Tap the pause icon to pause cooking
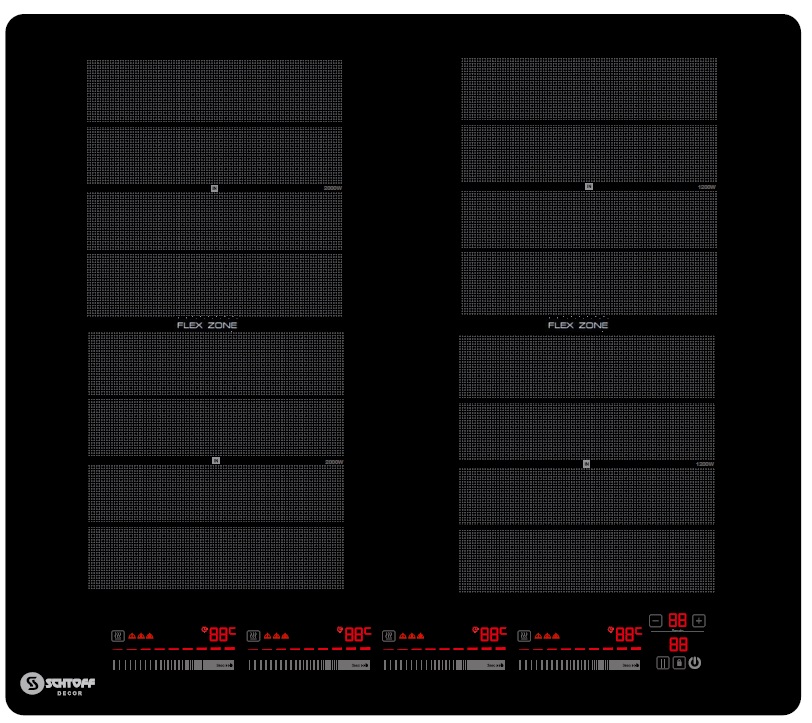This screenshot has height=723, width=812. tap(662, 663)
